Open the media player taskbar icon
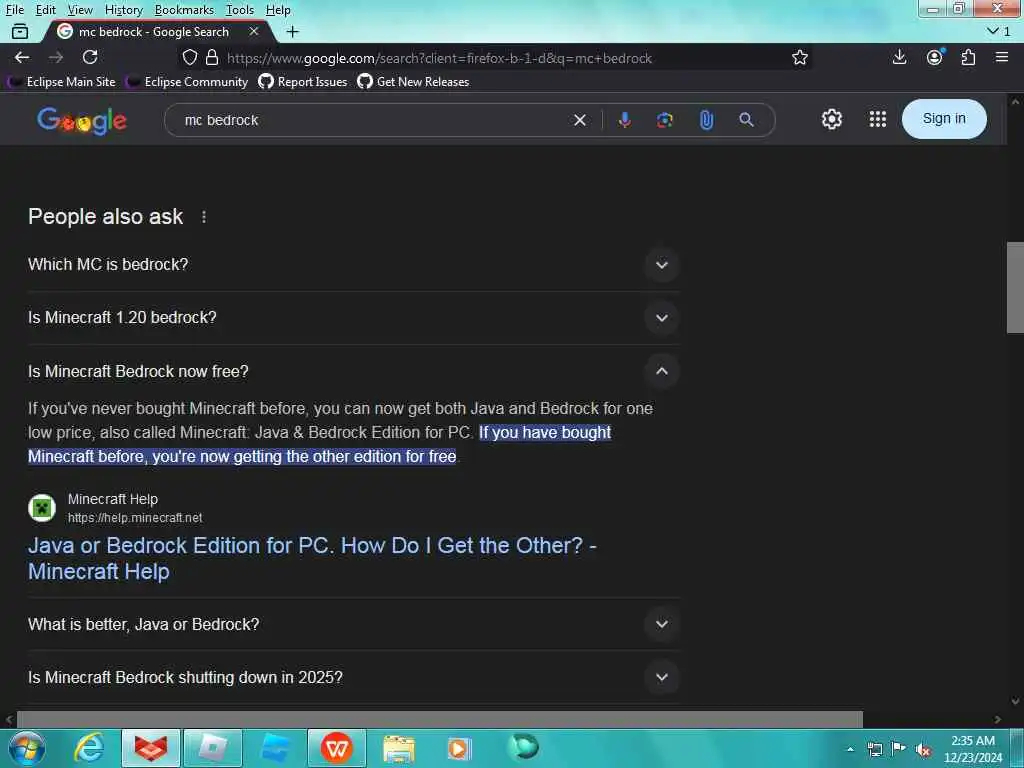1024x768 pixels. pyautogui.click(x=458, y=748)
